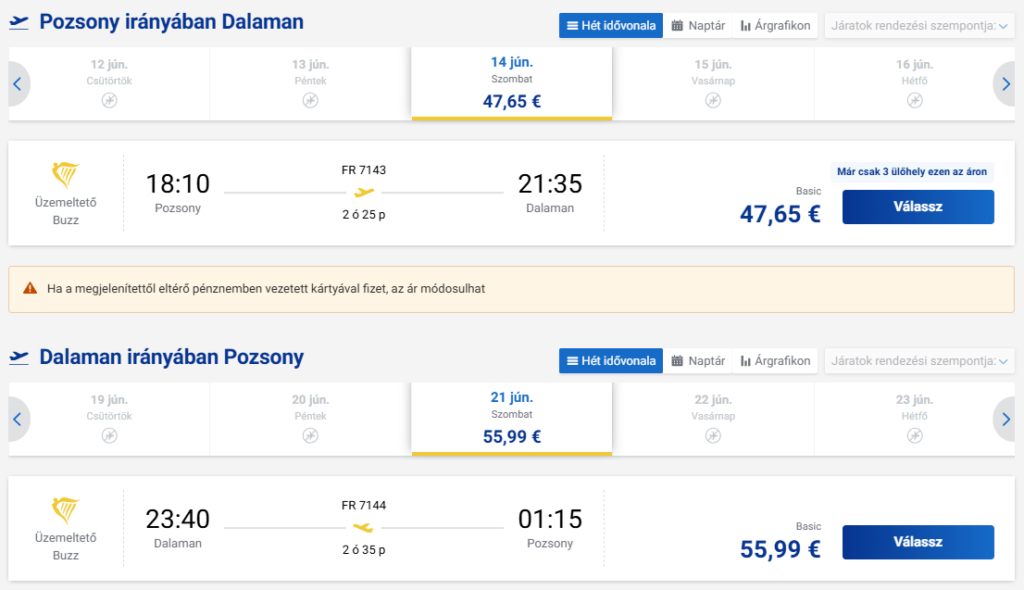Go to later outbound dates with right arrow
The height and width of the screenshot is (590, 1024).
coord(1005,84)
